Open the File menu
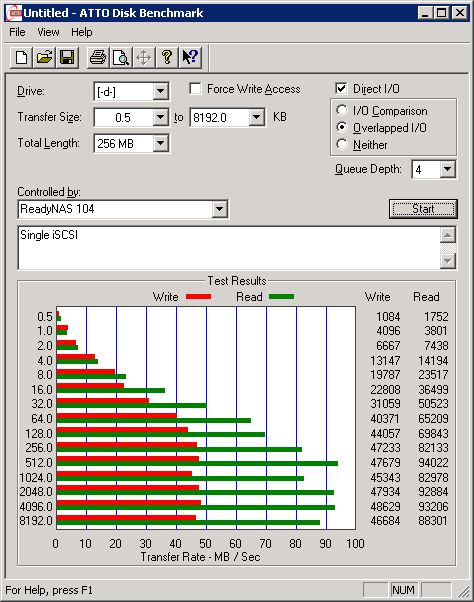The image size is (474, 602). tap(17, 32)
